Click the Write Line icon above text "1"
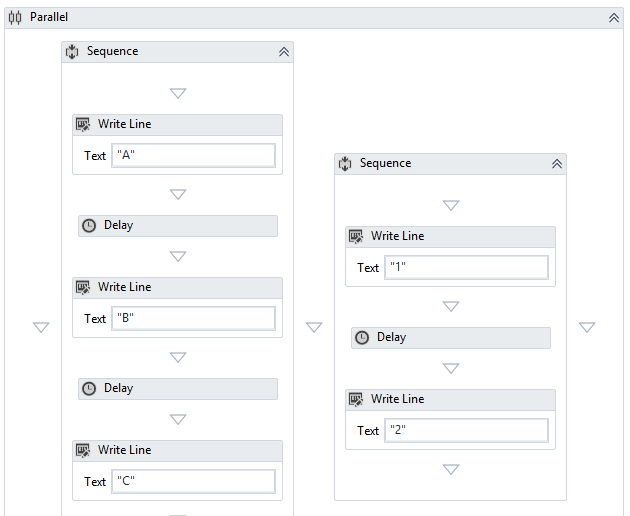 [x=357, y=236]
